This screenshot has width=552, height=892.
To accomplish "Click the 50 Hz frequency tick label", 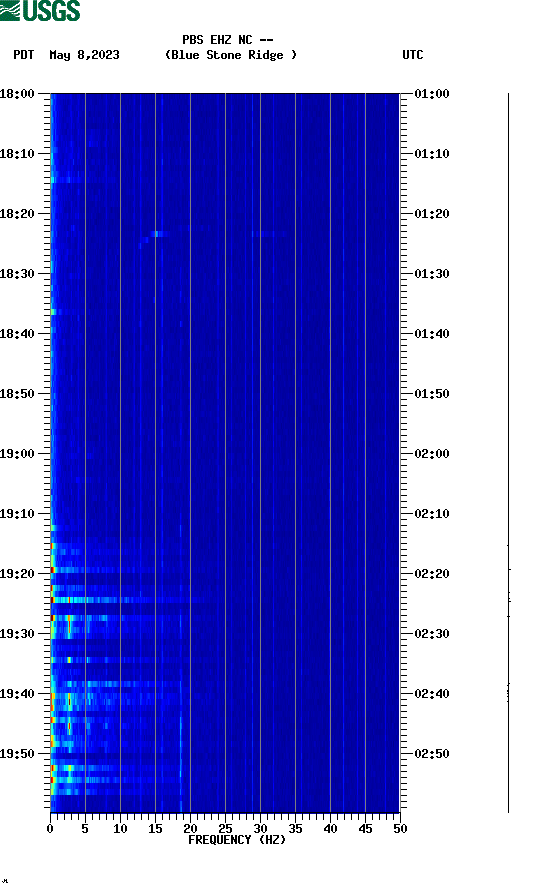I will 400,829.
